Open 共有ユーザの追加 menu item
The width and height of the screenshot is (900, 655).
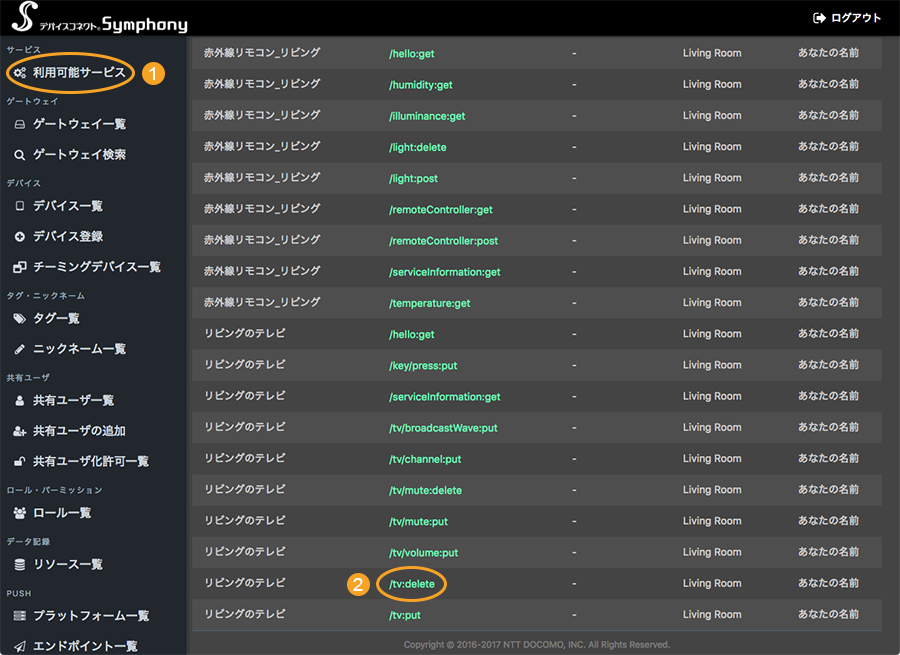[79, 431]
